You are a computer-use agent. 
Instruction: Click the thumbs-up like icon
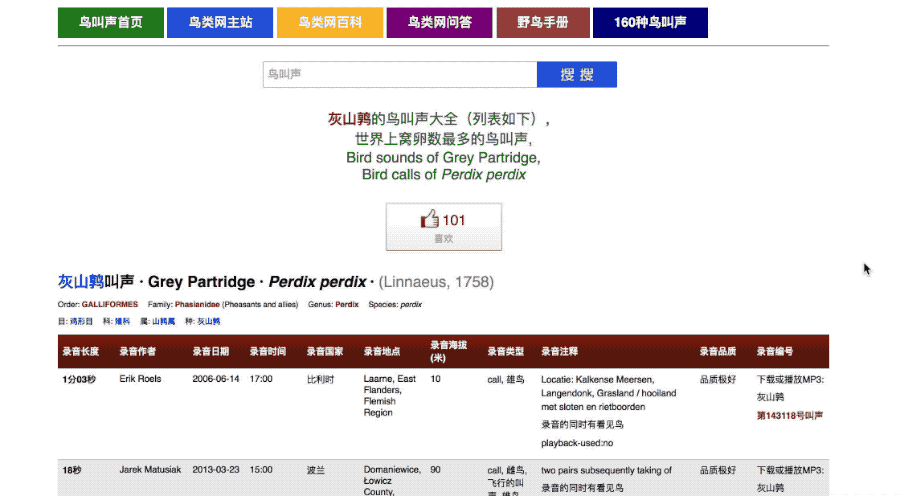429,219
